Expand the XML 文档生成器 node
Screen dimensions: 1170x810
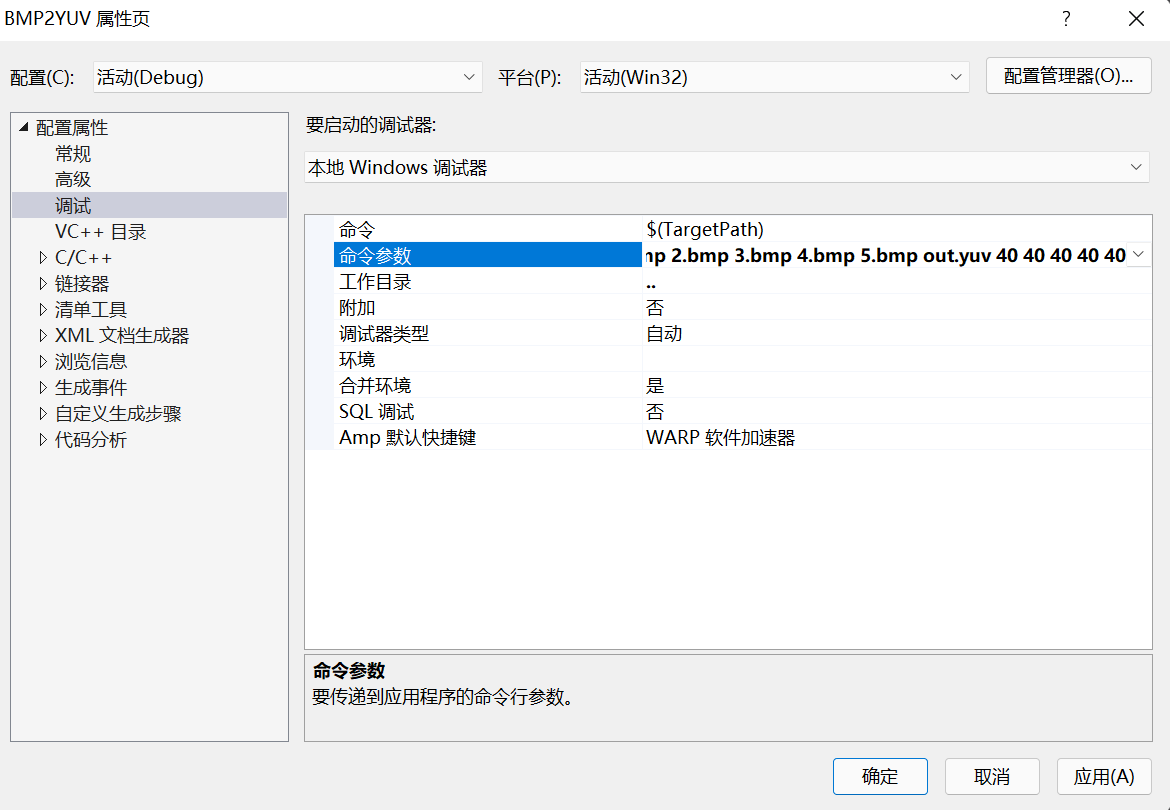[x=42, y=335]
